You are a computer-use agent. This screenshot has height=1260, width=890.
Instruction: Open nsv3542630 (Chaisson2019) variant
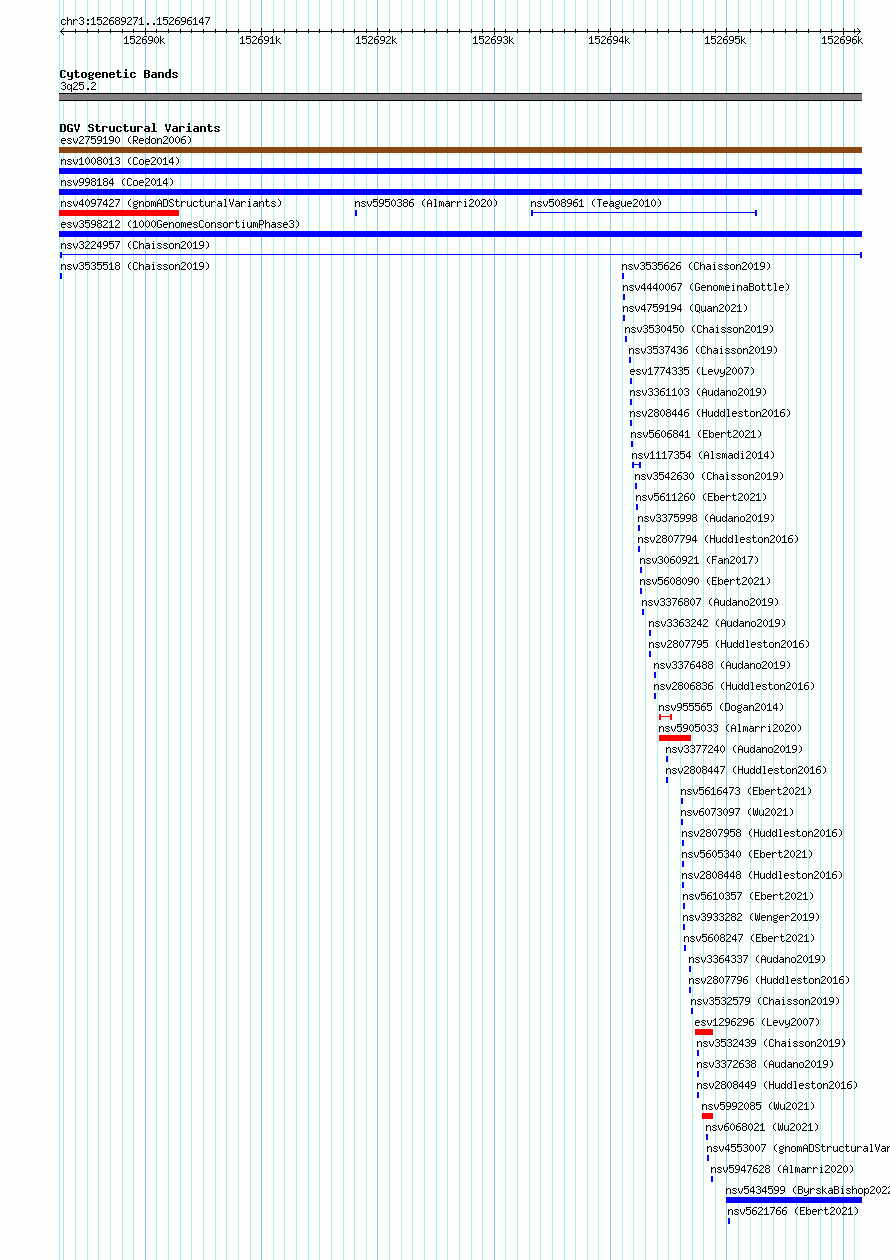pos(709,476)
